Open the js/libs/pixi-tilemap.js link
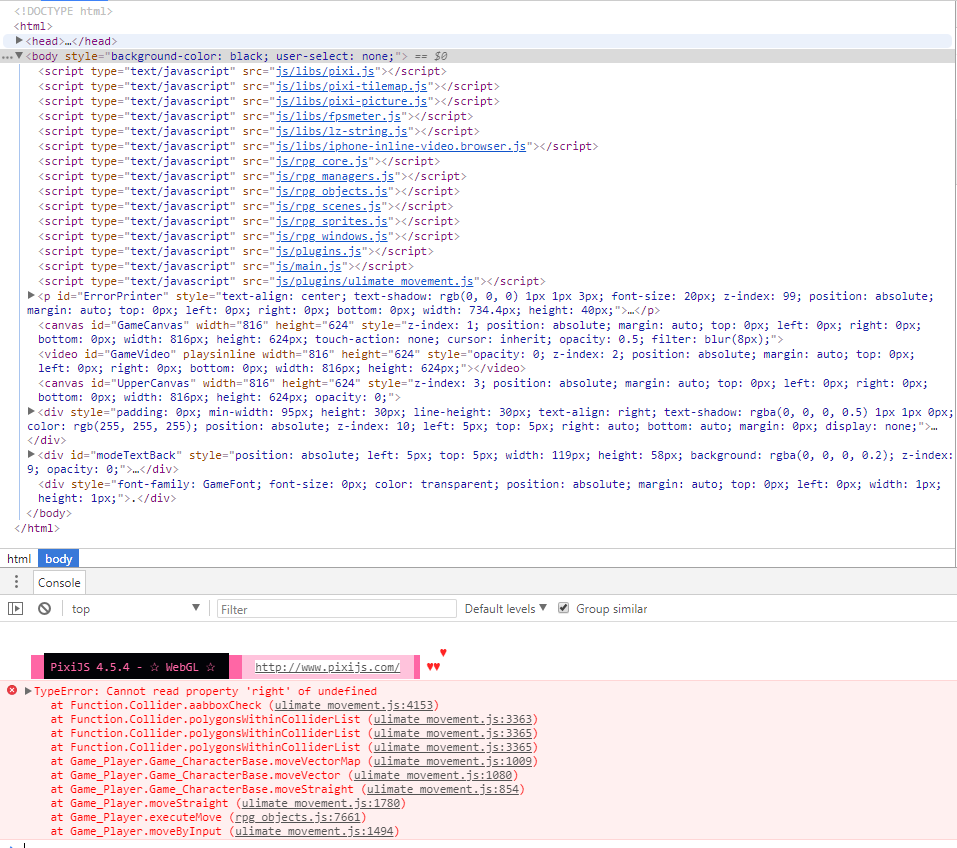Screen dimensions: 957x848 [352, 86]
